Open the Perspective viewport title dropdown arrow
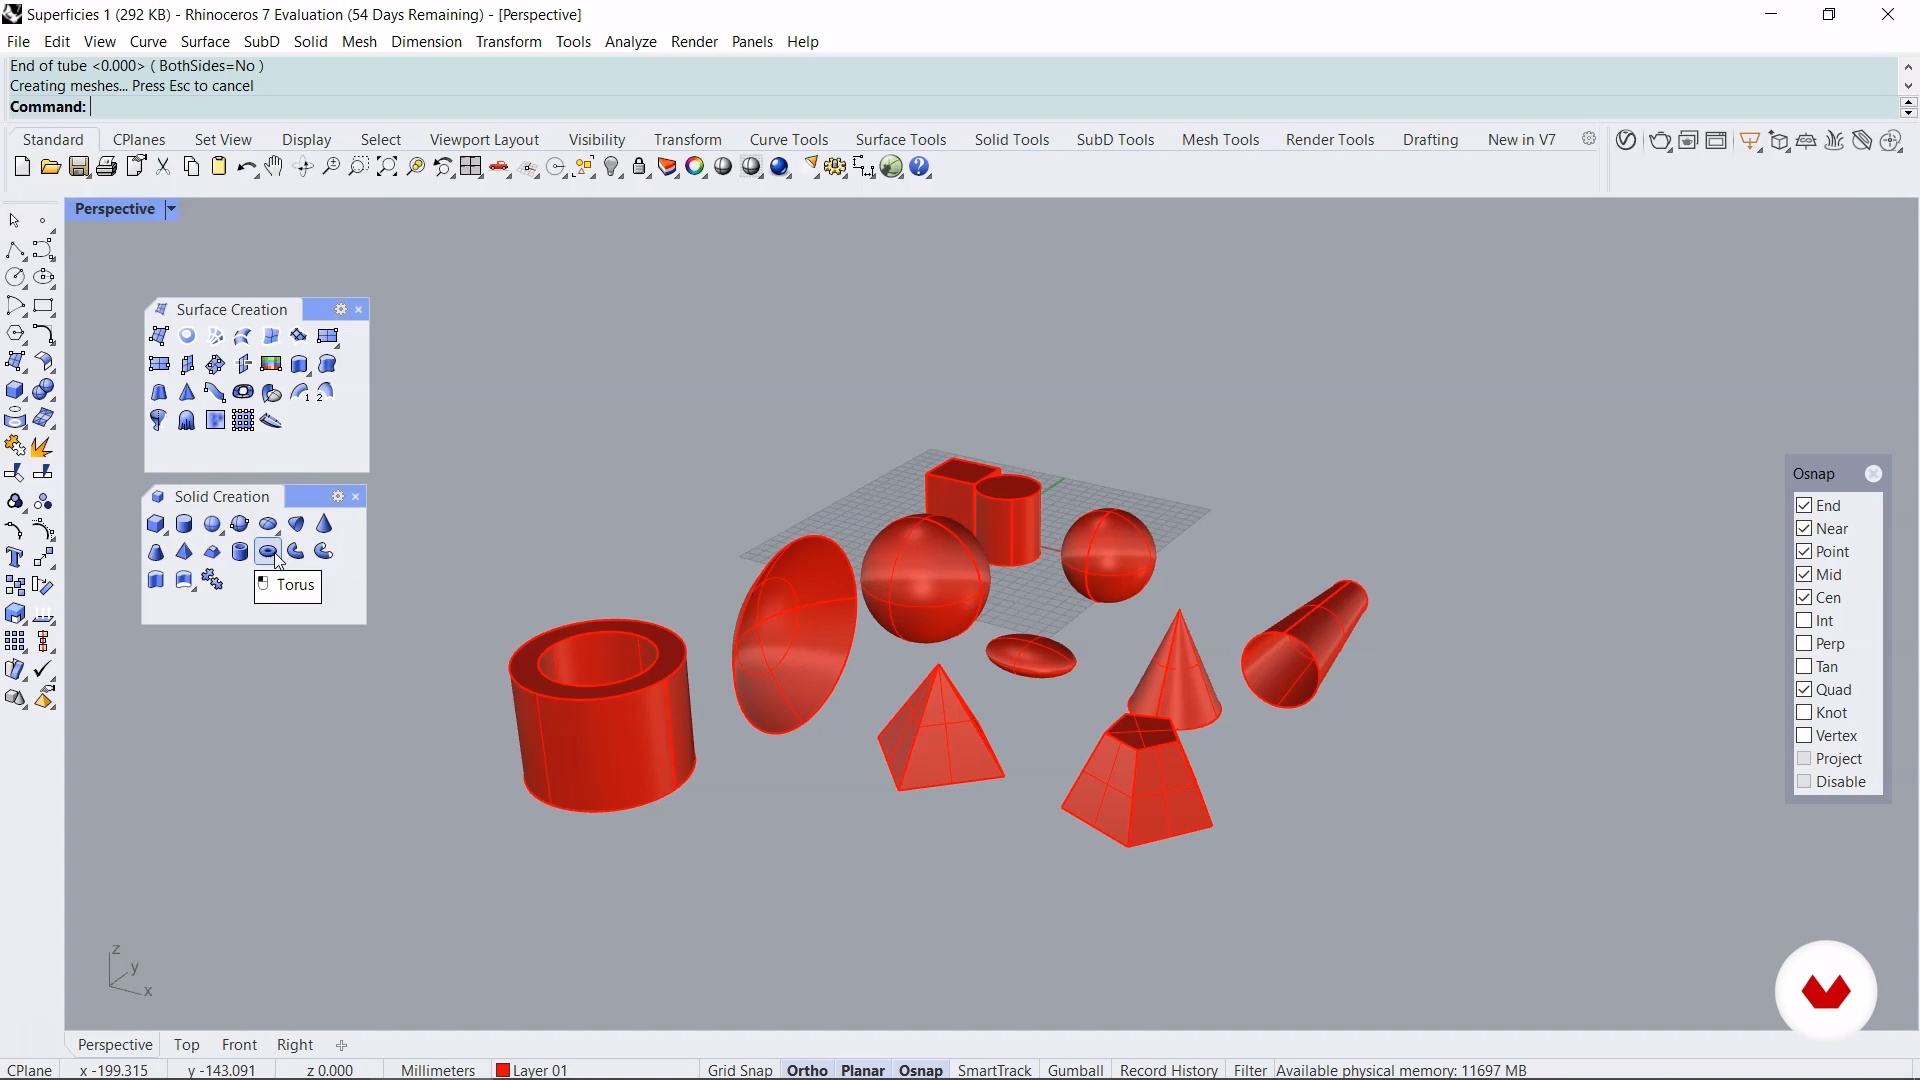This screenshot has height=1080, width=1920. [171, 209]
